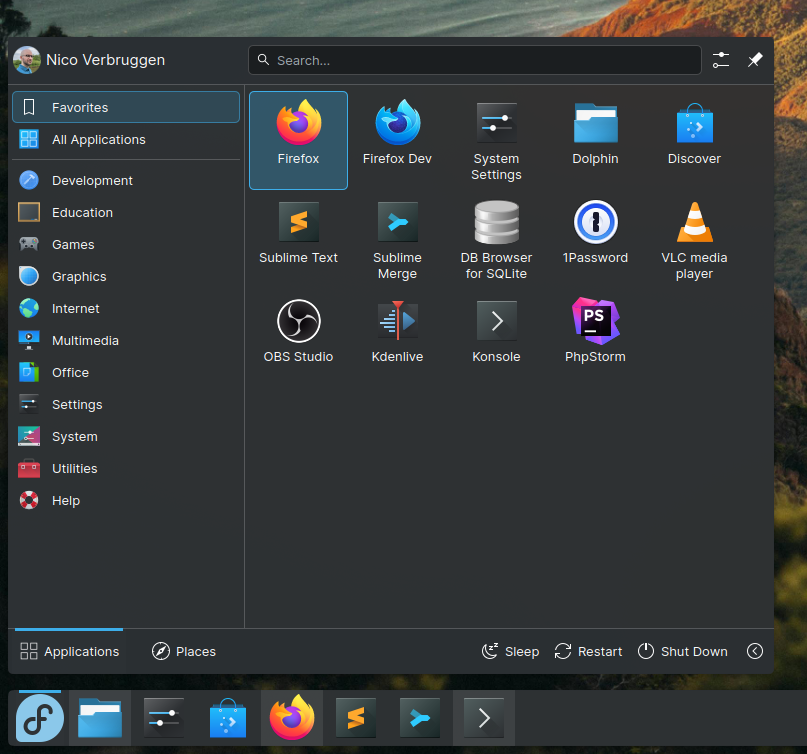
Task: Open 1Password from favorites
Action: 595,239
